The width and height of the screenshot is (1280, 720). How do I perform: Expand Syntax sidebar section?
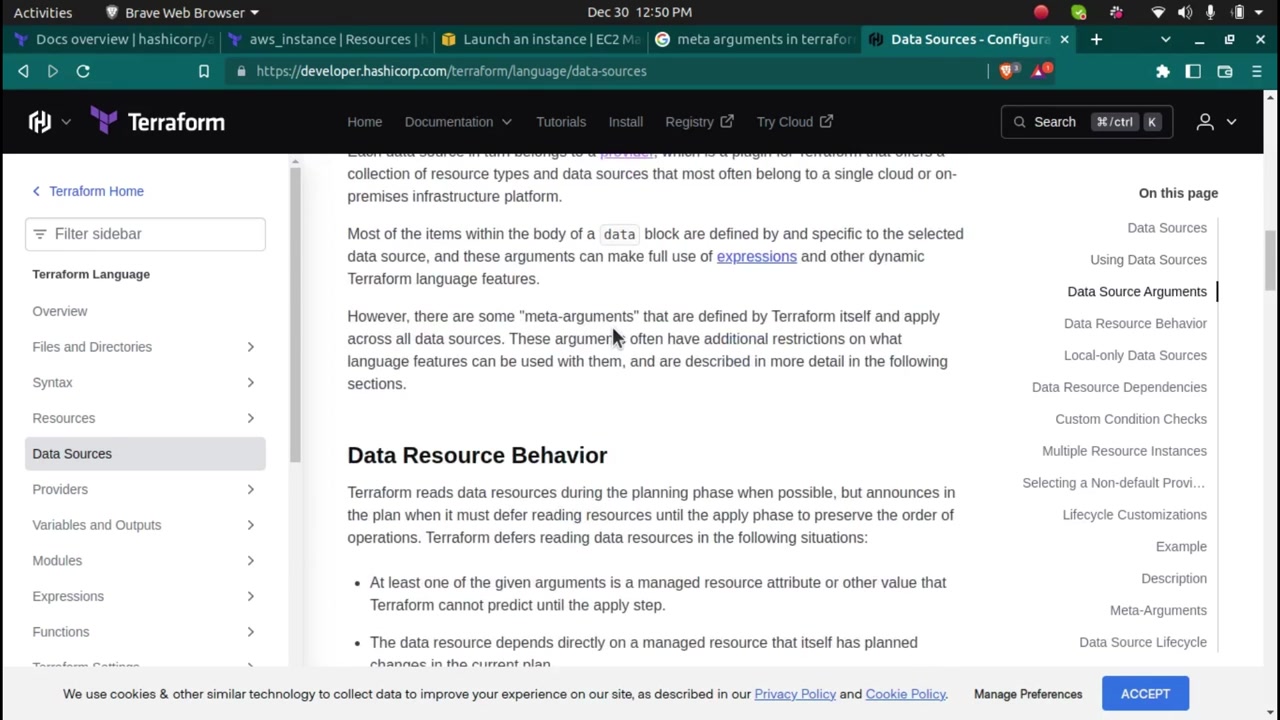tap(250, 382)
